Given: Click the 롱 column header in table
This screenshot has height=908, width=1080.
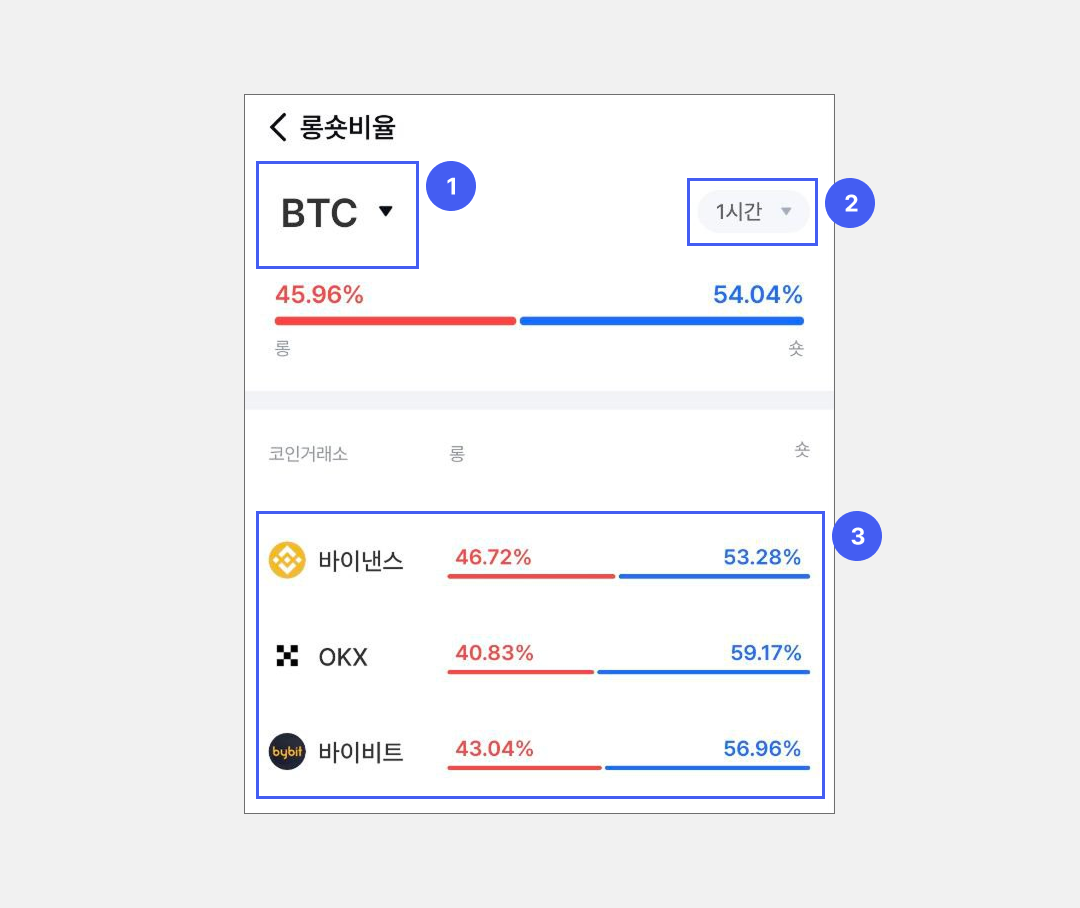Looking at the screenshot, I should [457, 454].
